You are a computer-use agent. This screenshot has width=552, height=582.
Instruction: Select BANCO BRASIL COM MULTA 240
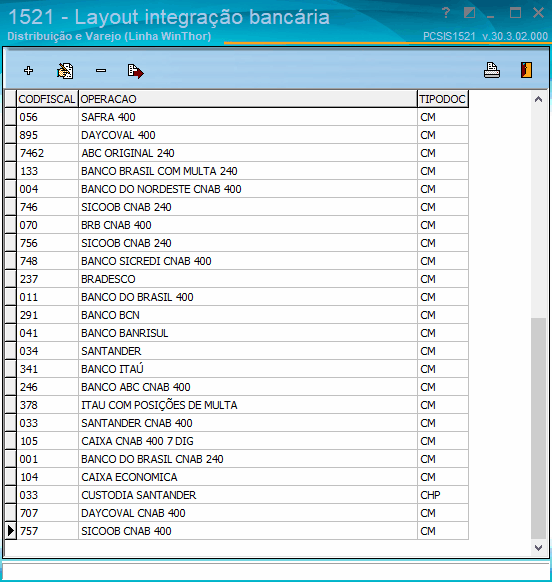tap(236, 171)
